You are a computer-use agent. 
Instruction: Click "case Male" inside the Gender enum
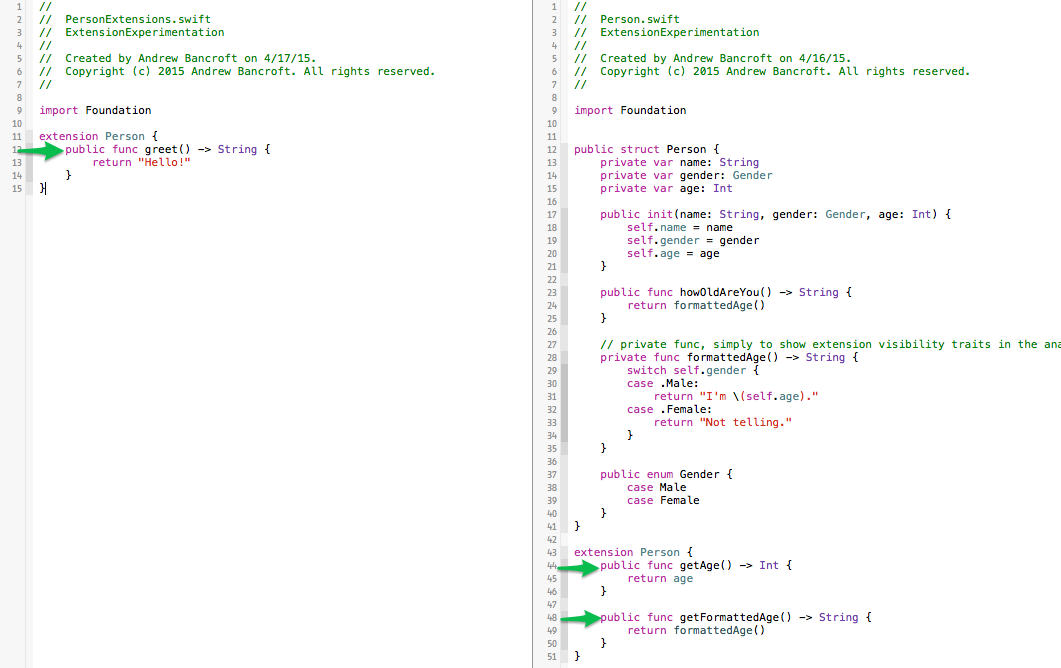(662, 488)
